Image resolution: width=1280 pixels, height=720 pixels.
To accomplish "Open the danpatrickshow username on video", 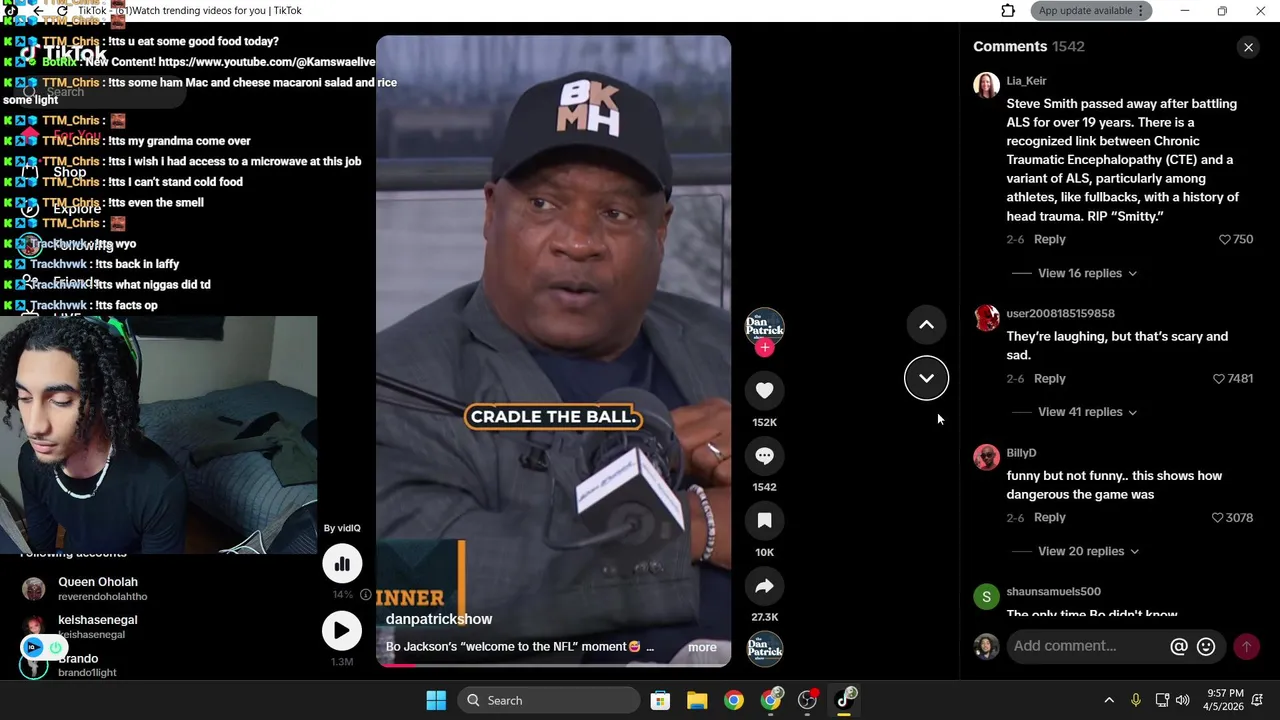I will [439, 620].
